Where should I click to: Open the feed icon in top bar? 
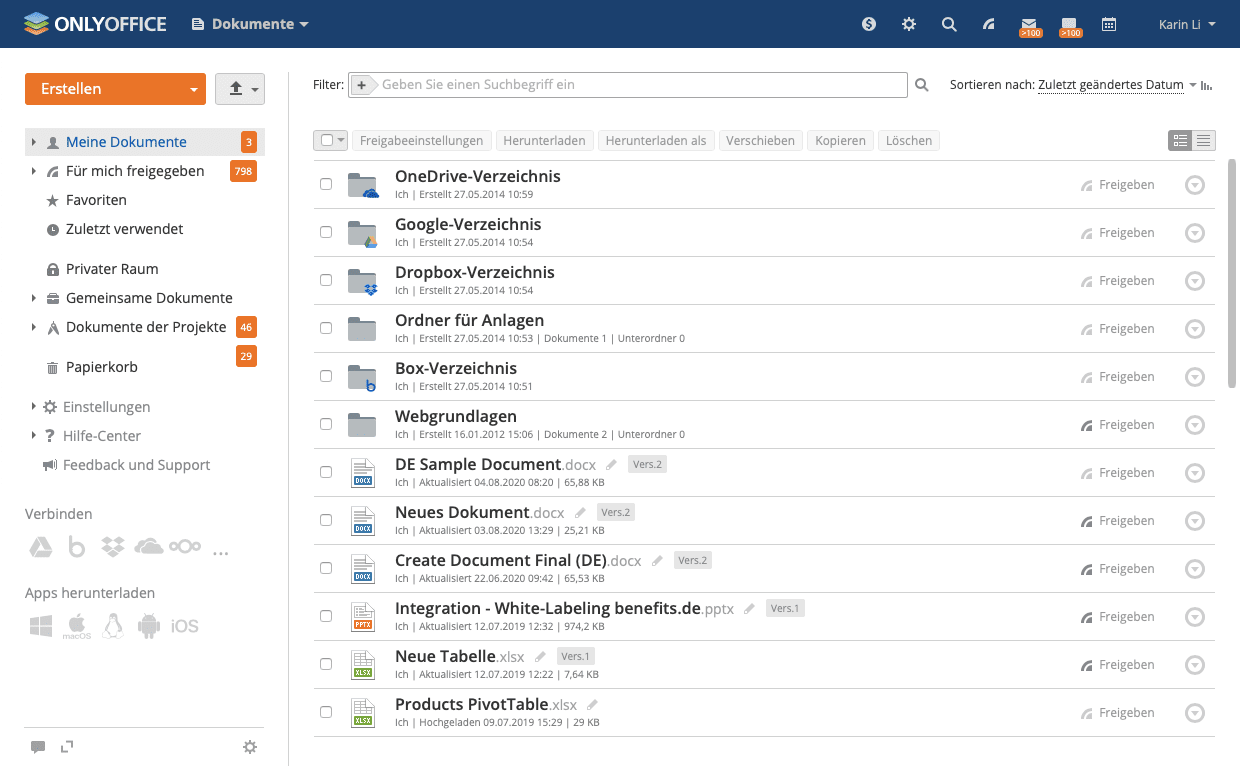click(x=989, y=24)
